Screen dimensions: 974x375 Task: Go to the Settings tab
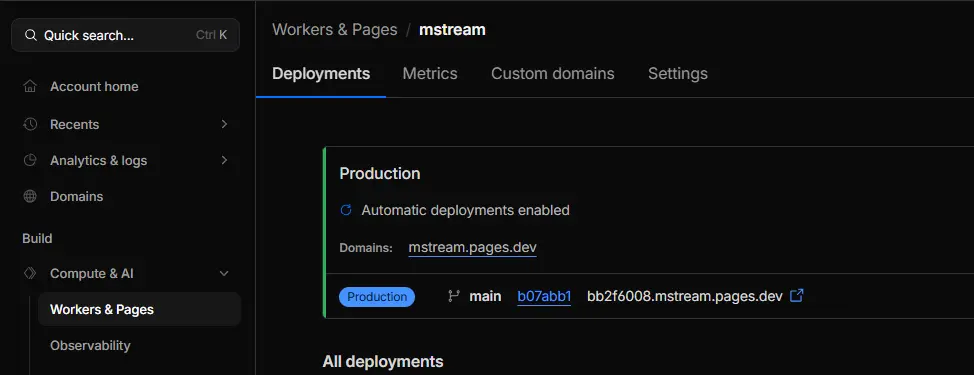pyautogui.click(x=678, y=73)
